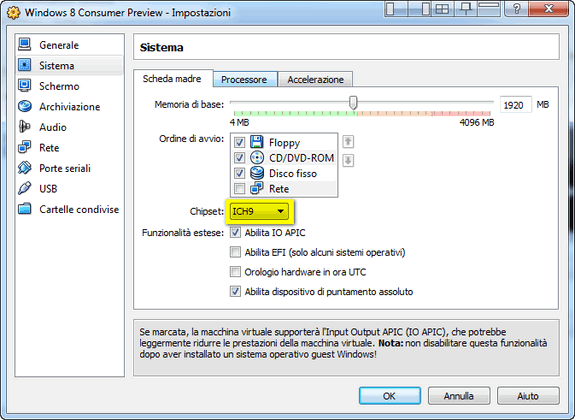Move selected boot device up
This screenshot has width=575, height=420.
click(x=348, y=141)
